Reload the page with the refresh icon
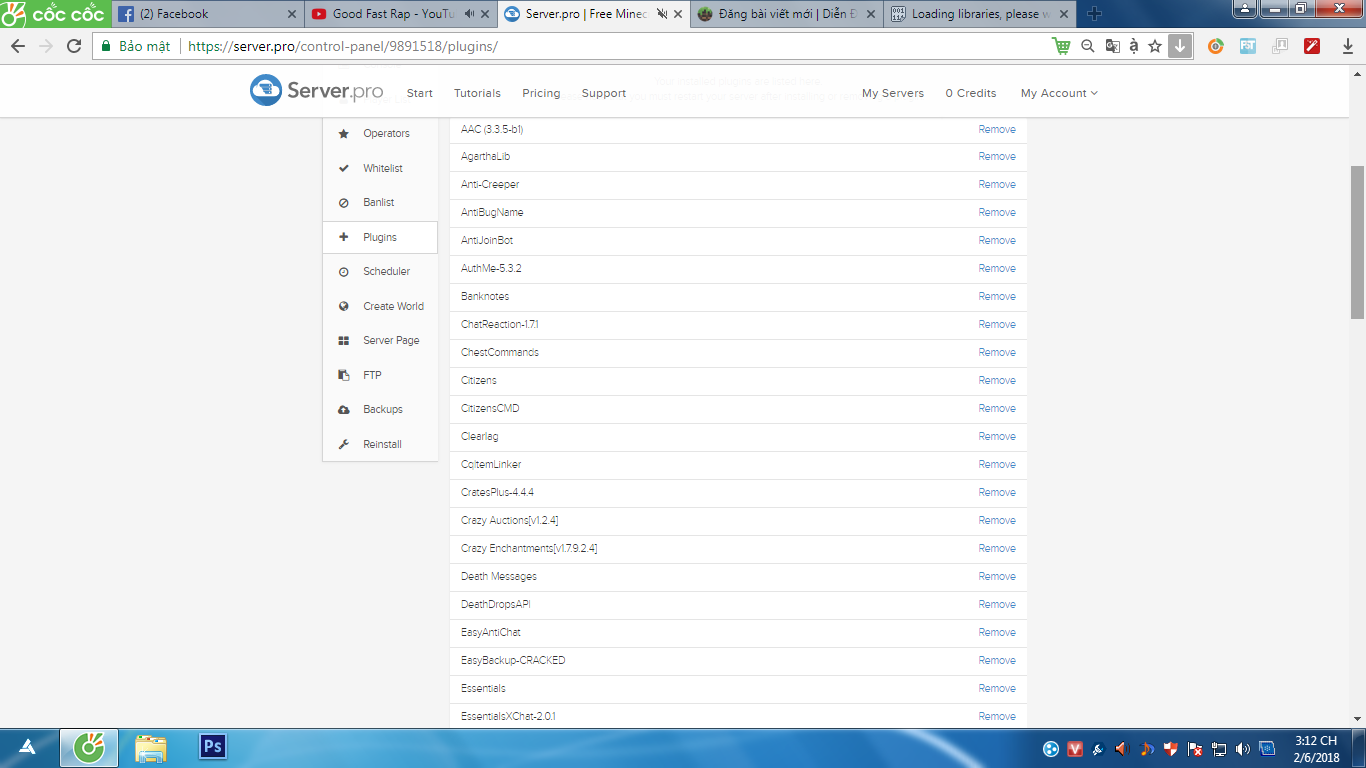The image size is (1366, 768). (x=74, y=46)
